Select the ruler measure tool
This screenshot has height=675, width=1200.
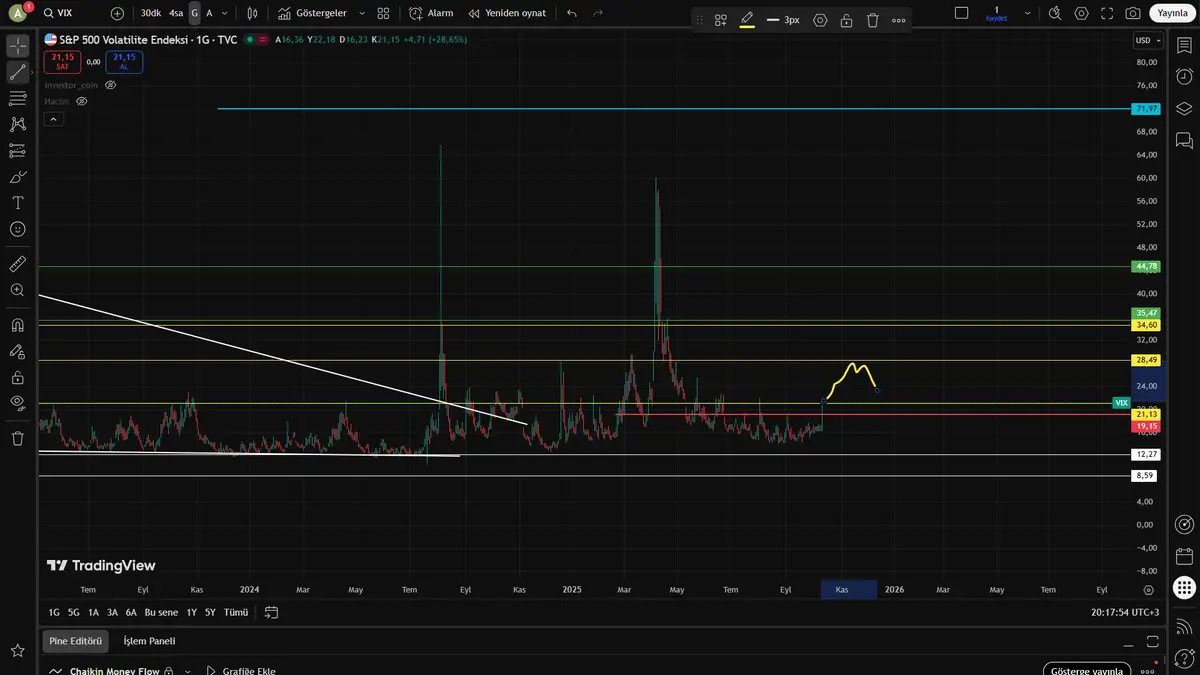(x=18, y=264)
